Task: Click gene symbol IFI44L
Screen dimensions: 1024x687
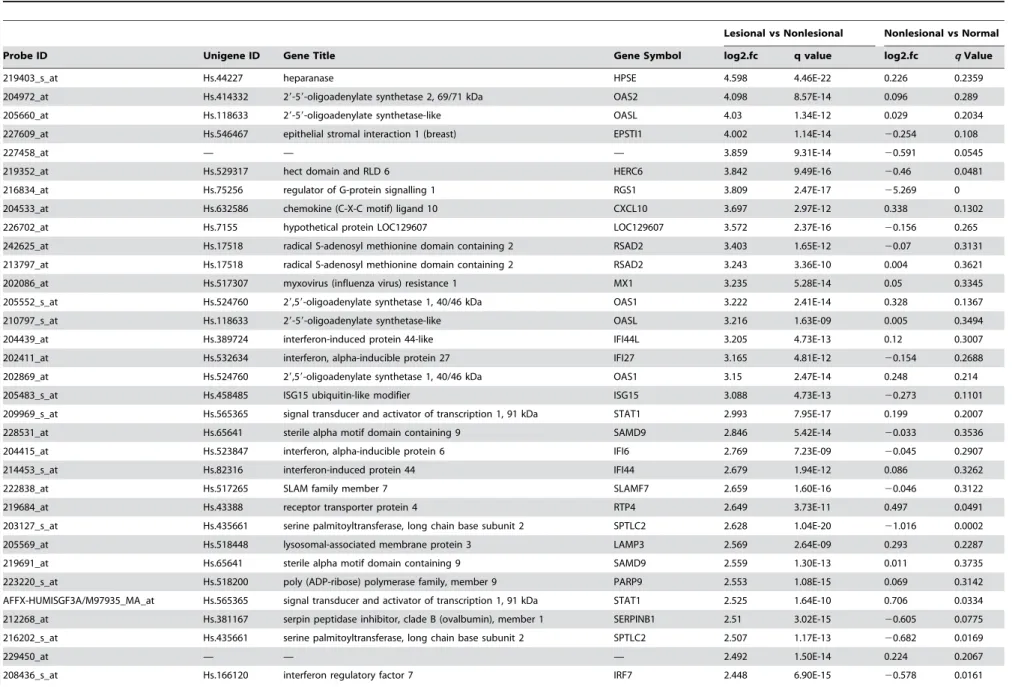Action: (627, 340)
